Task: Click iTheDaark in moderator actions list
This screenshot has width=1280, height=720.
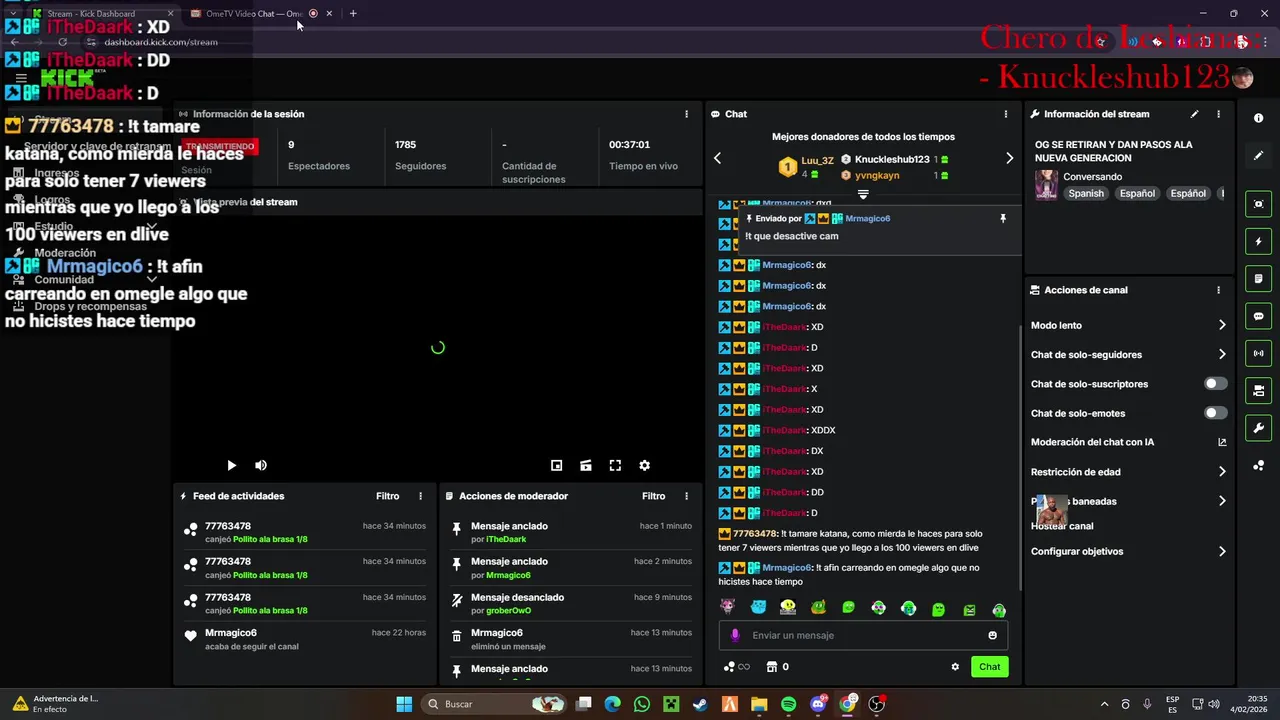Action: coord(506,540)
